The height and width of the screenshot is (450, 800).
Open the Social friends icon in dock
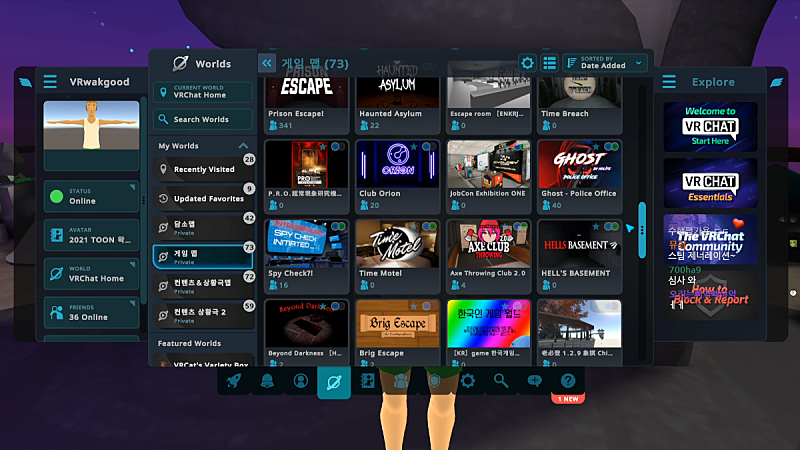pos(401,381)
